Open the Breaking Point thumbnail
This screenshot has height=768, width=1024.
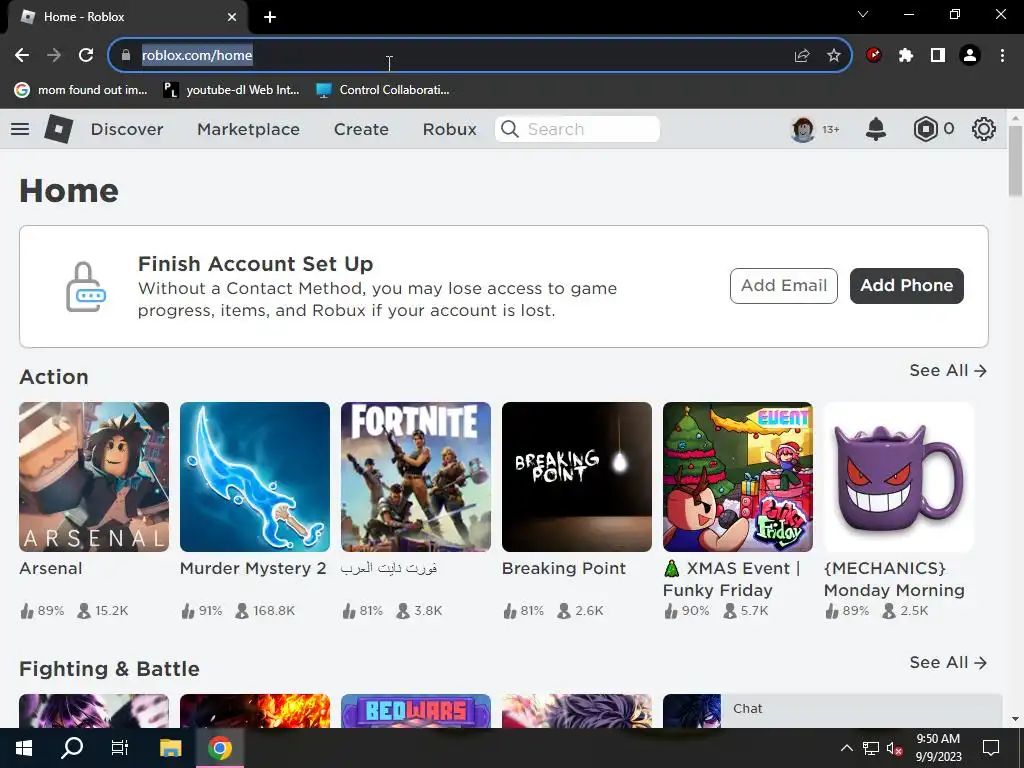pos(577,477)
